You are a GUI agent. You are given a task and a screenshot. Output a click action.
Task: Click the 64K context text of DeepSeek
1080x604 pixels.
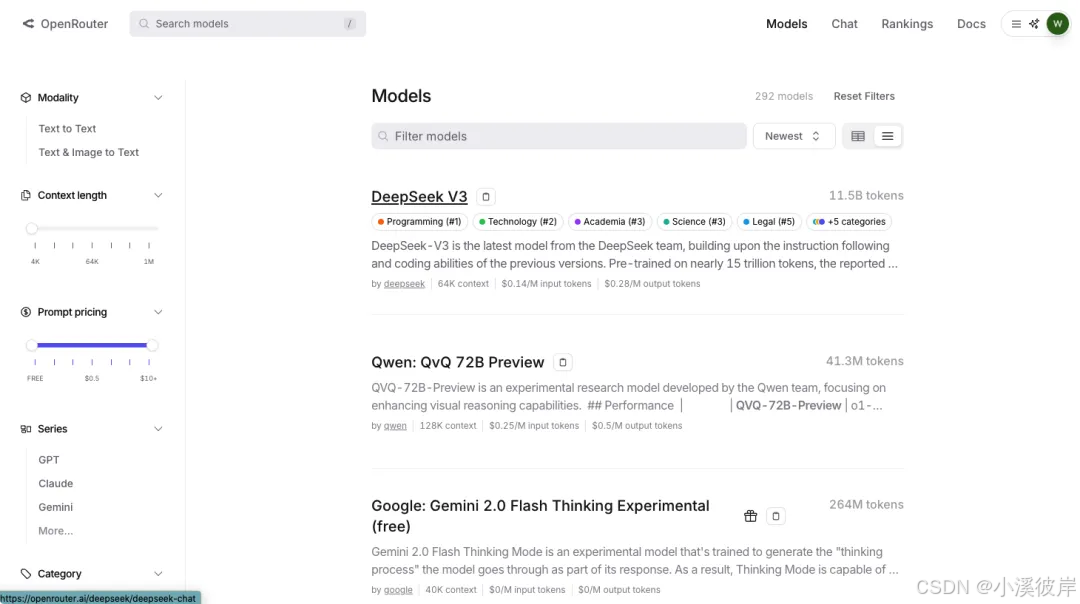[463, 284]
